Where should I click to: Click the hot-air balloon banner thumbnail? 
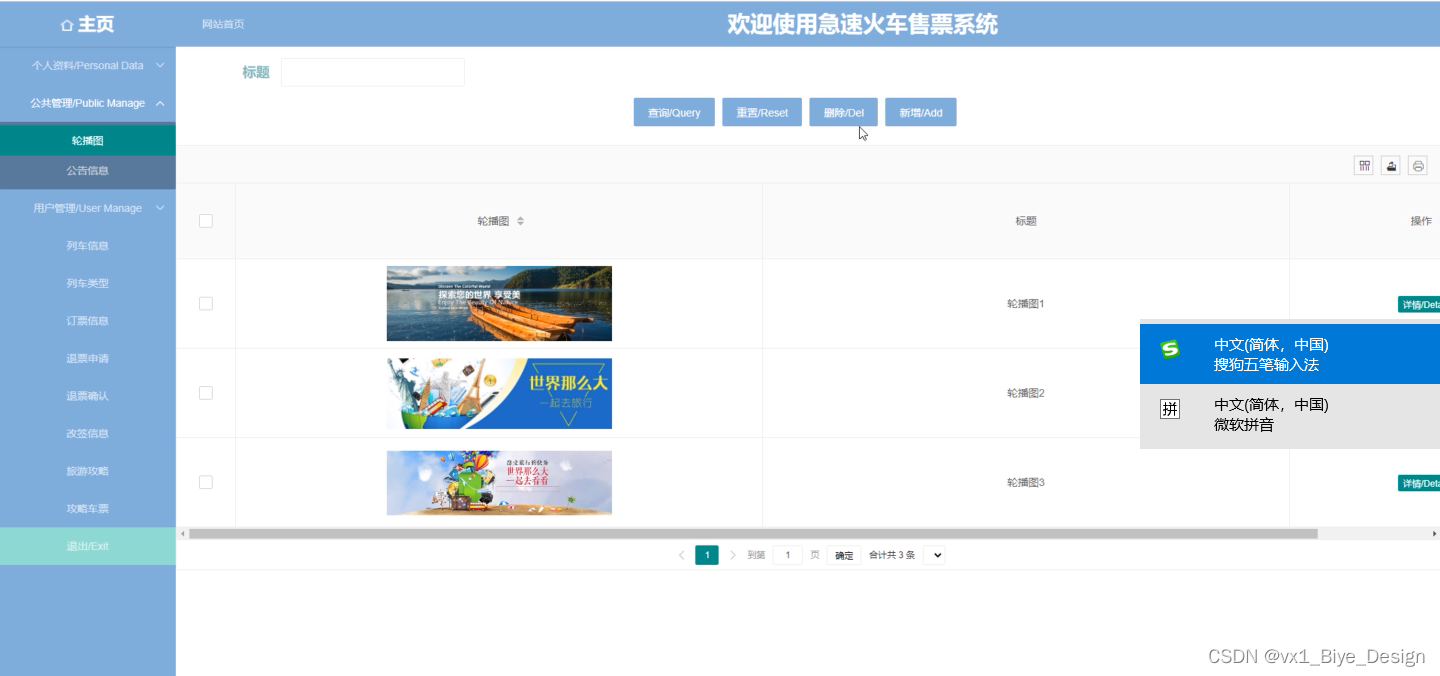click(499, 483)
